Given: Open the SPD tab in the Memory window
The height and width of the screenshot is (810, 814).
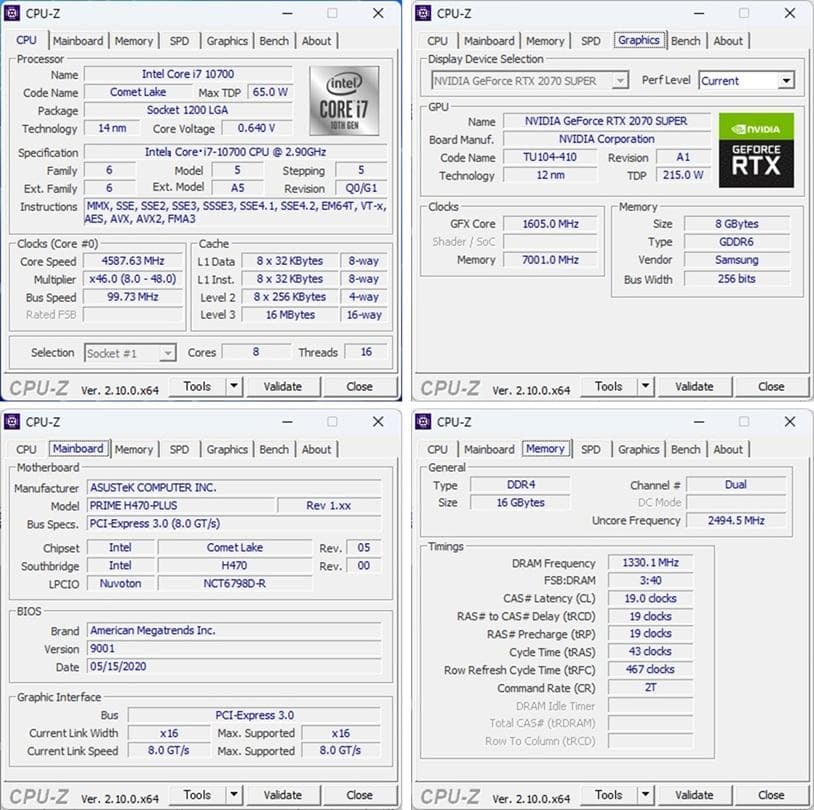Looking at the screenshot, I should (x=590, y=449).
